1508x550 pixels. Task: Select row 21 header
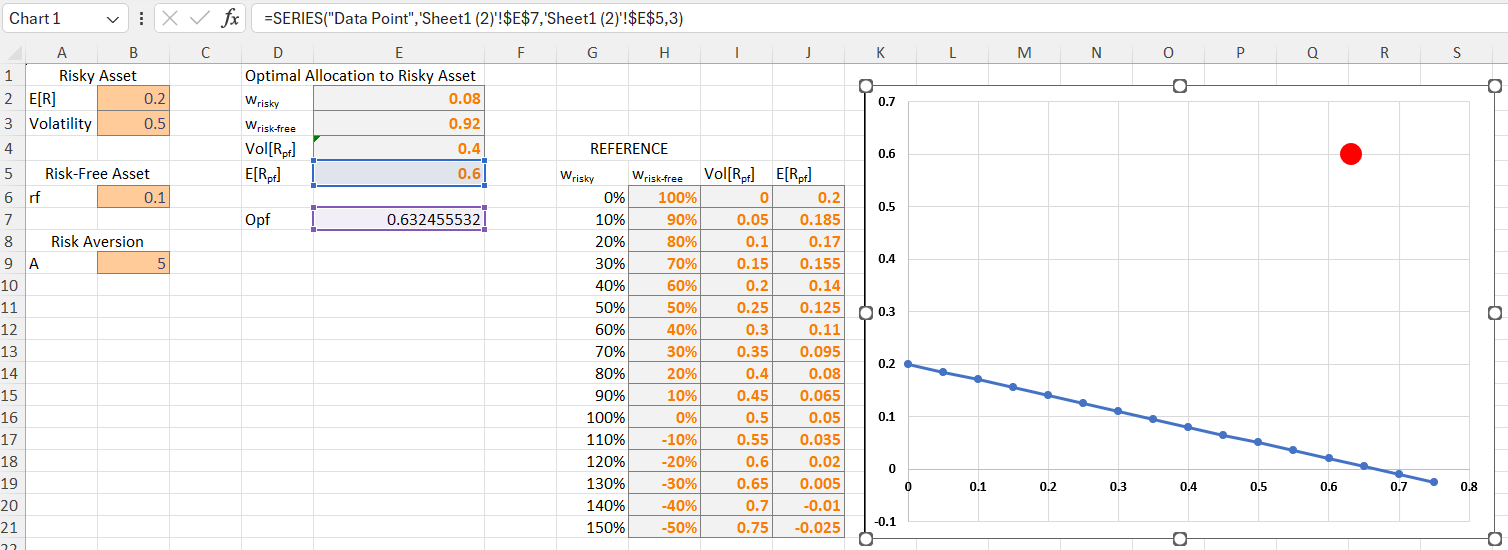11,527
